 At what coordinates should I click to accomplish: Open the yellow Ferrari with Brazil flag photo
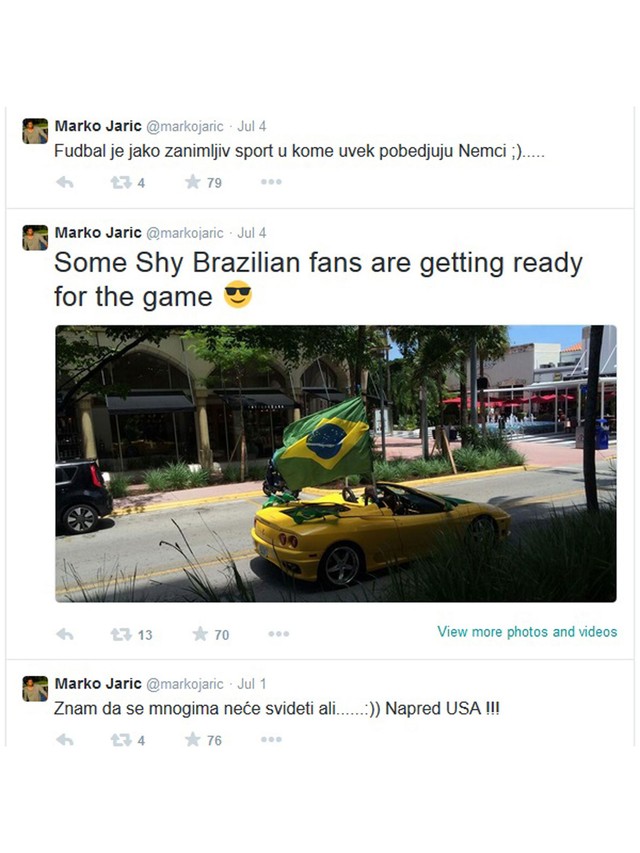tap(336, 463)
